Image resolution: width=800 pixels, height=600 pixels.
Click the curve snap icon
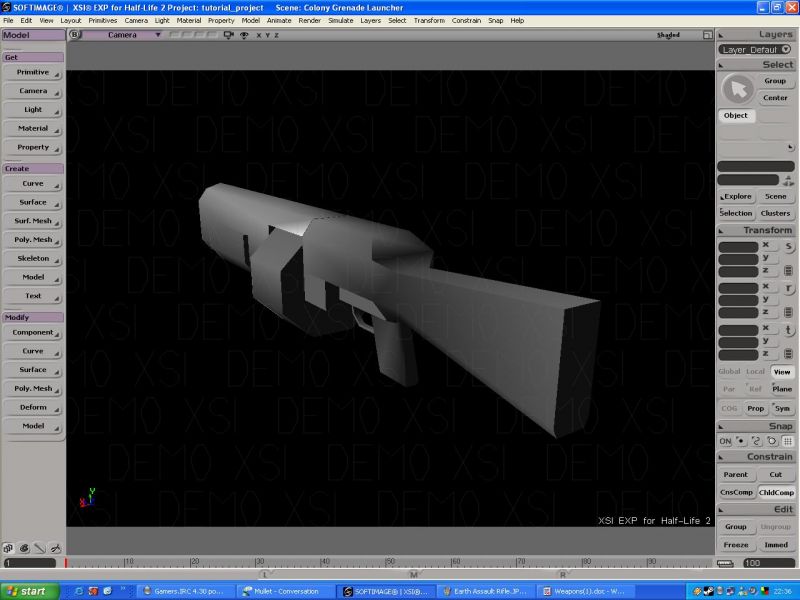[x=757, y=441]
